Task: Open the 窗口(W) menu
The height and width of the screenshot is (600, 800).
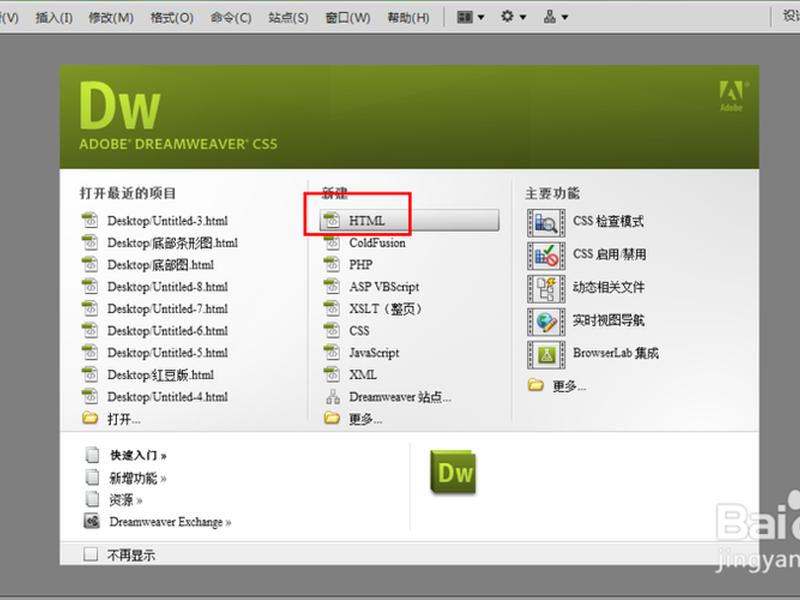Action: (x=348, y=18)
